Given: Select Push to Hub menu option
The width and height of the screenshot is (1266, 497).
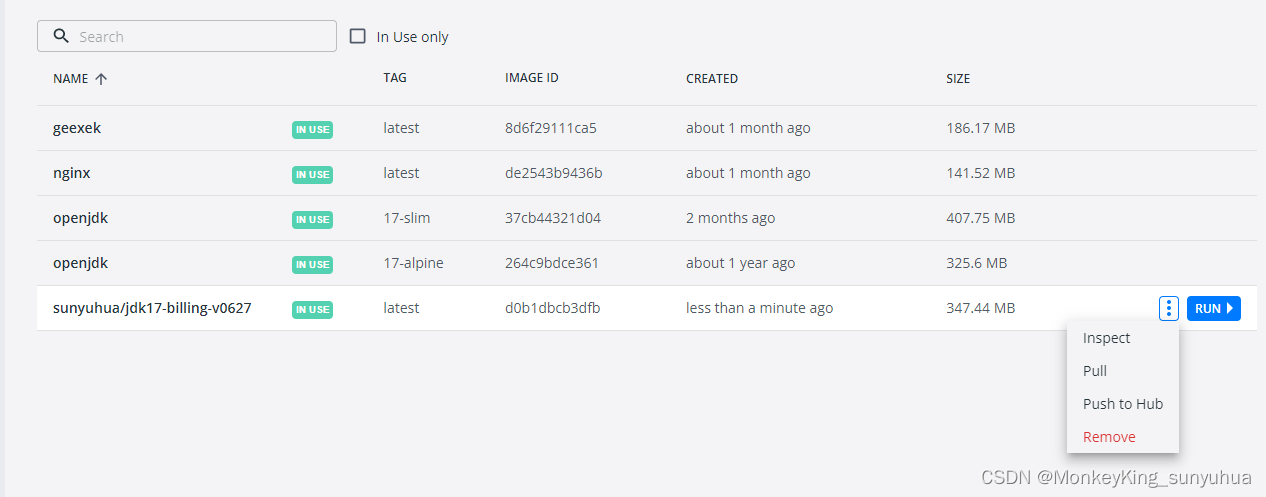Looking at the screenshot, I should click(x=1122, y=404).
